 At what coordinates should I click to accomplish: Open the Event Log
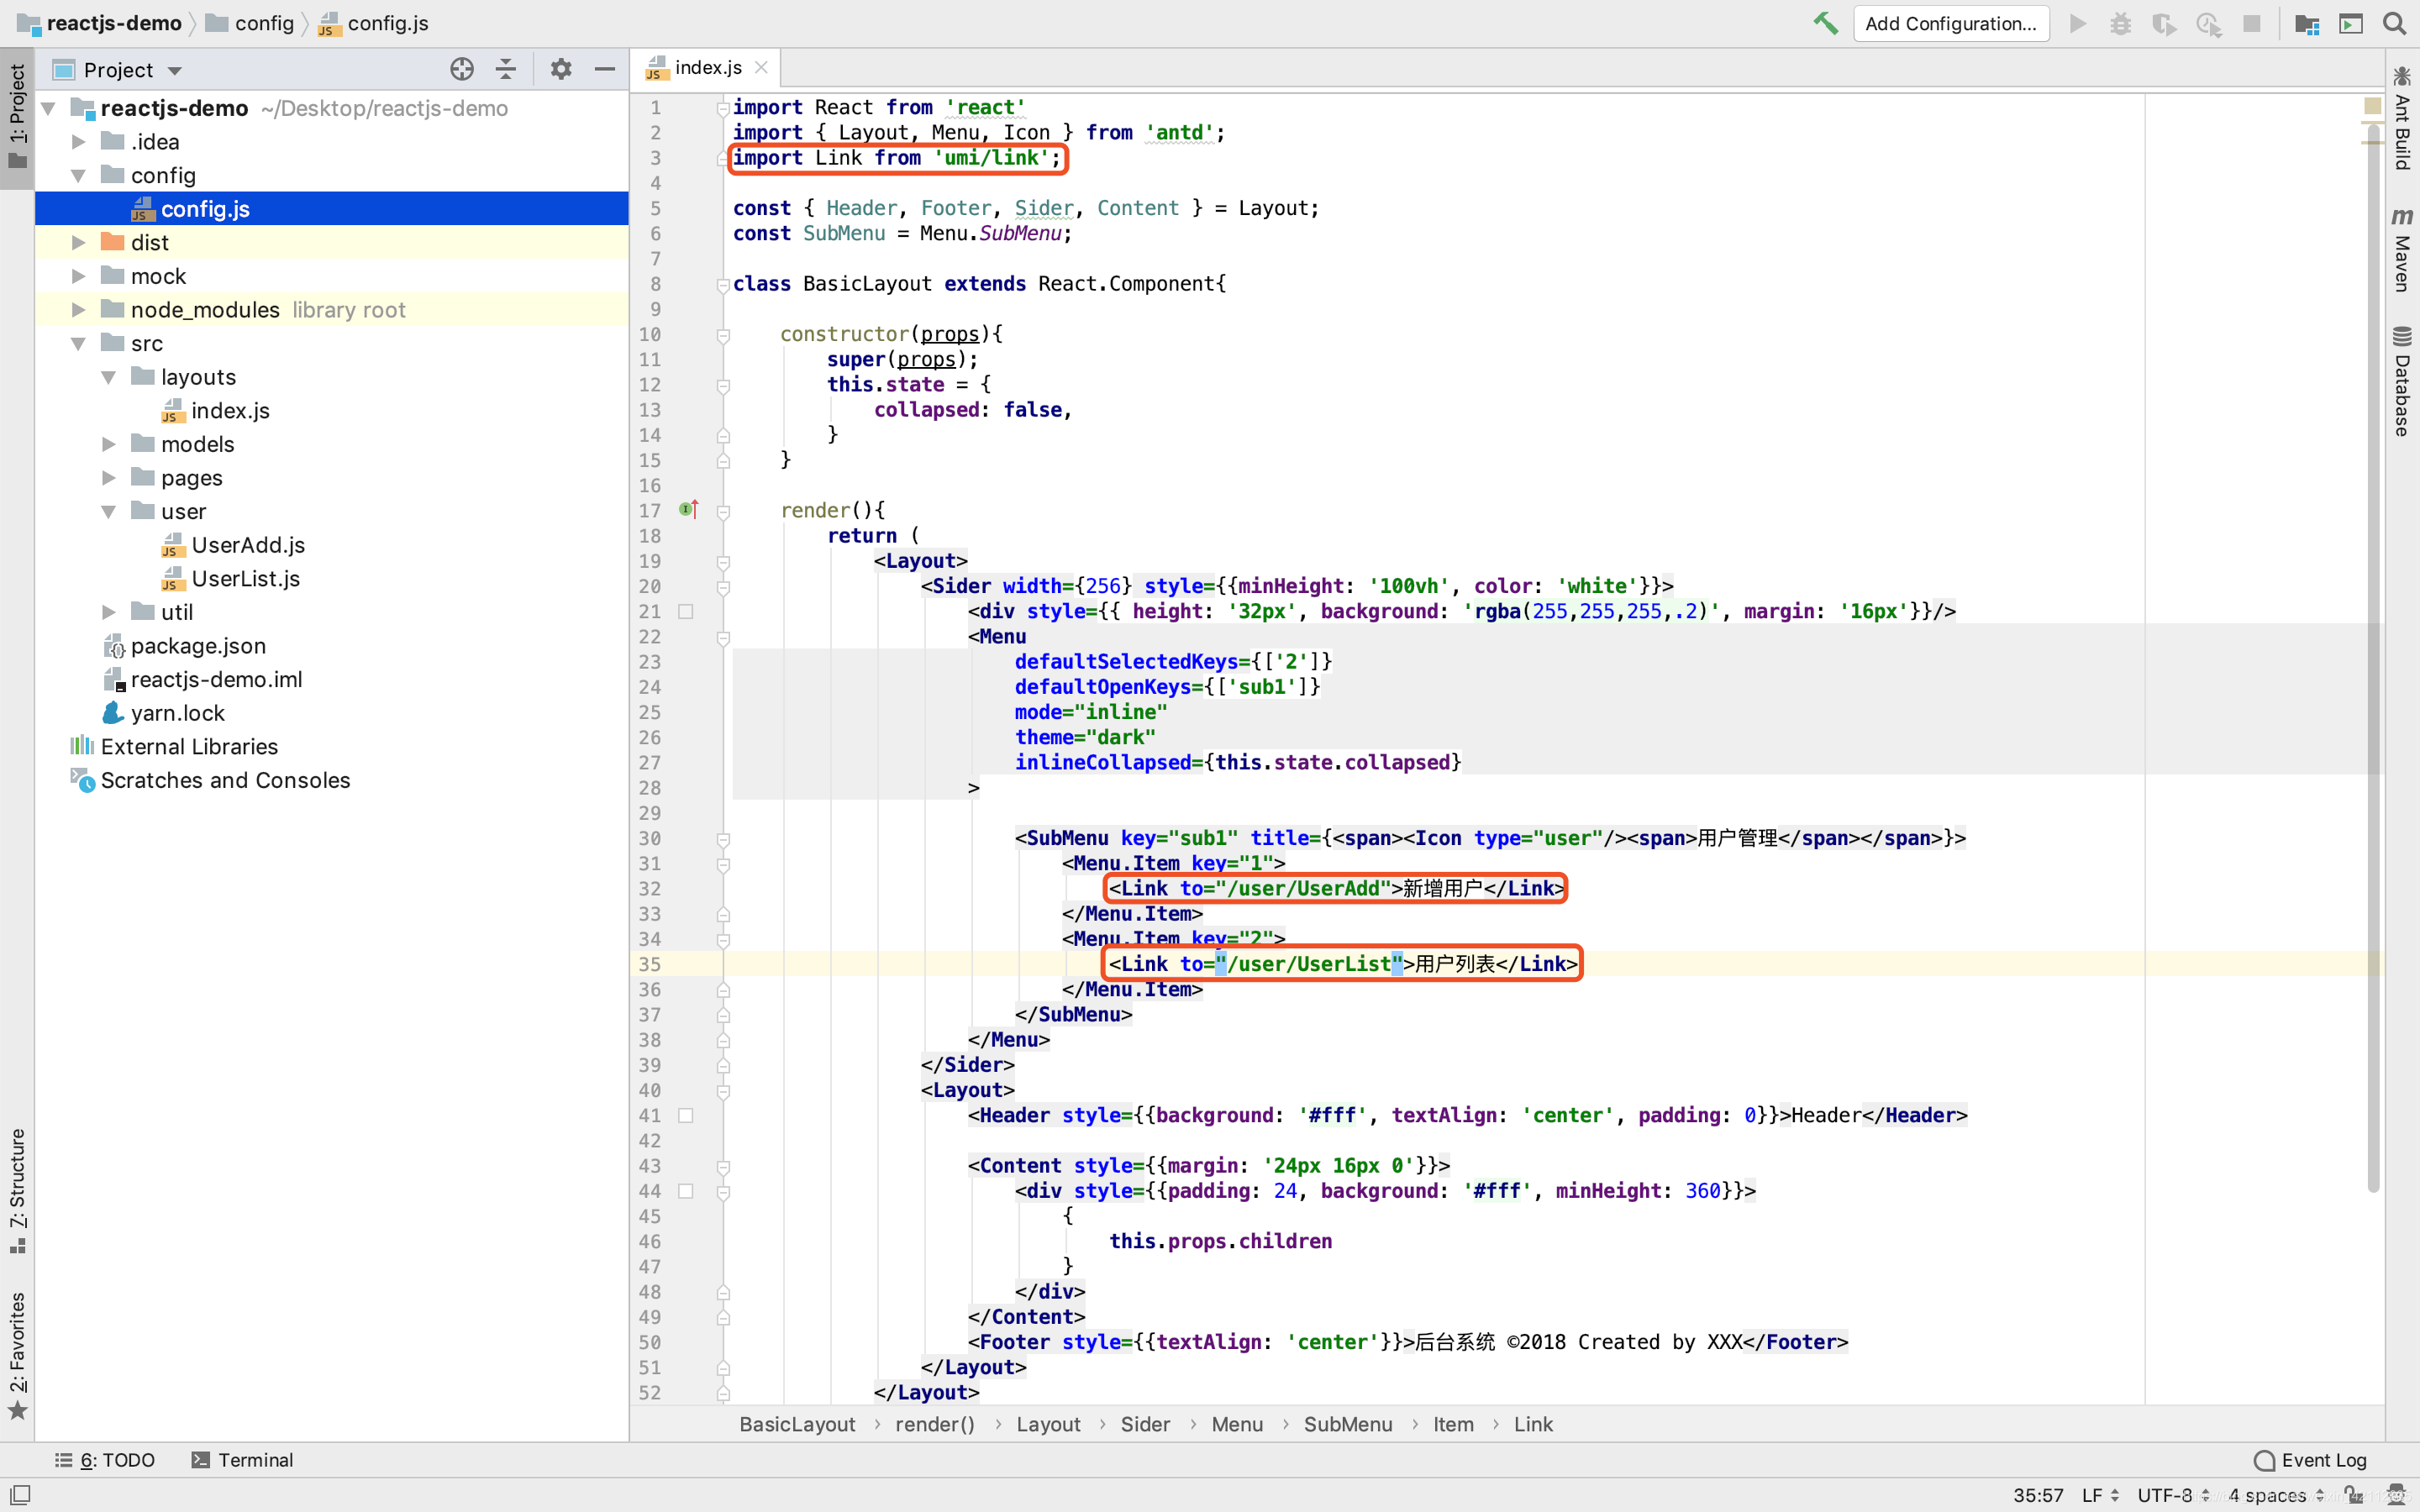pyautogui.click(x=2310, y=1460)
